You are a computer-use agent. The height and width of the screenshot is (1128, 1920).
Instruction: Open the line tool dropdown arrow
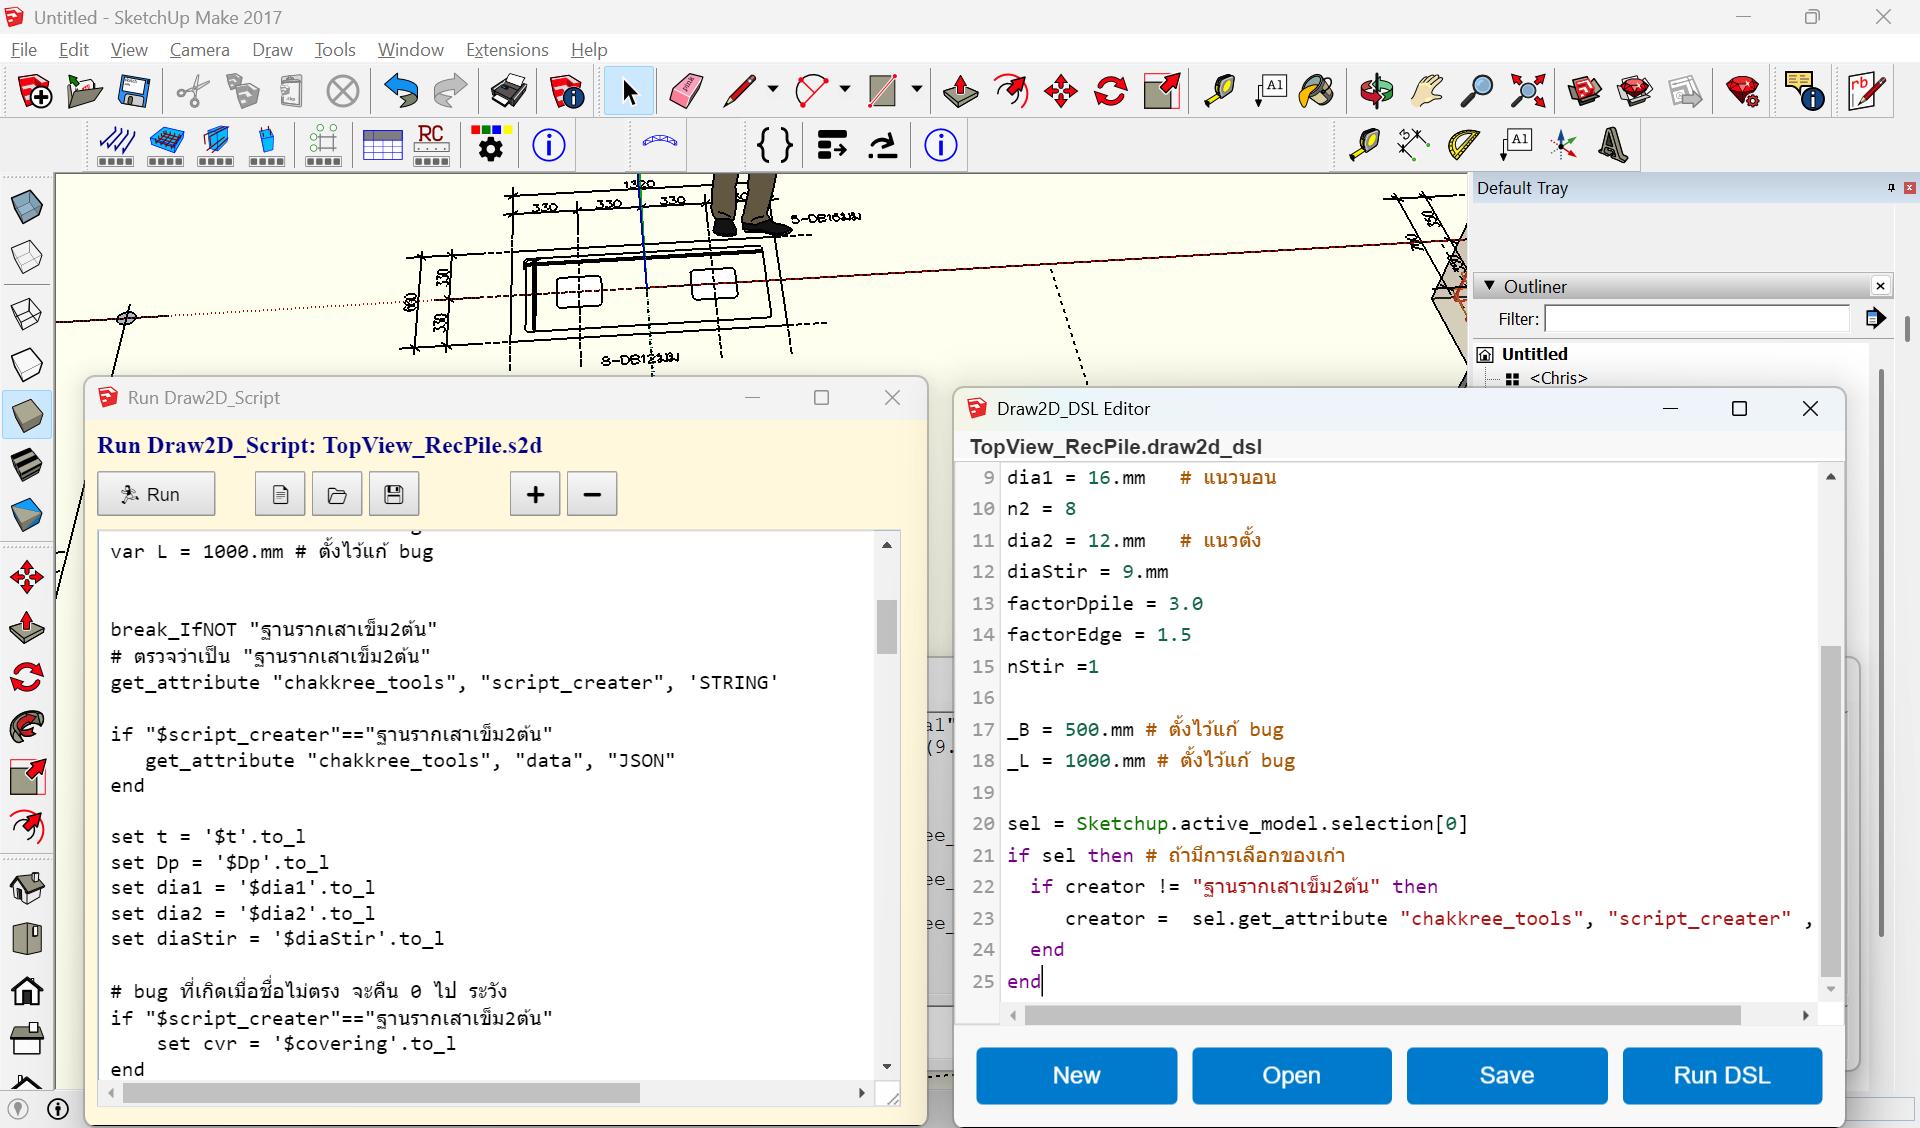[x=773, y=90]
